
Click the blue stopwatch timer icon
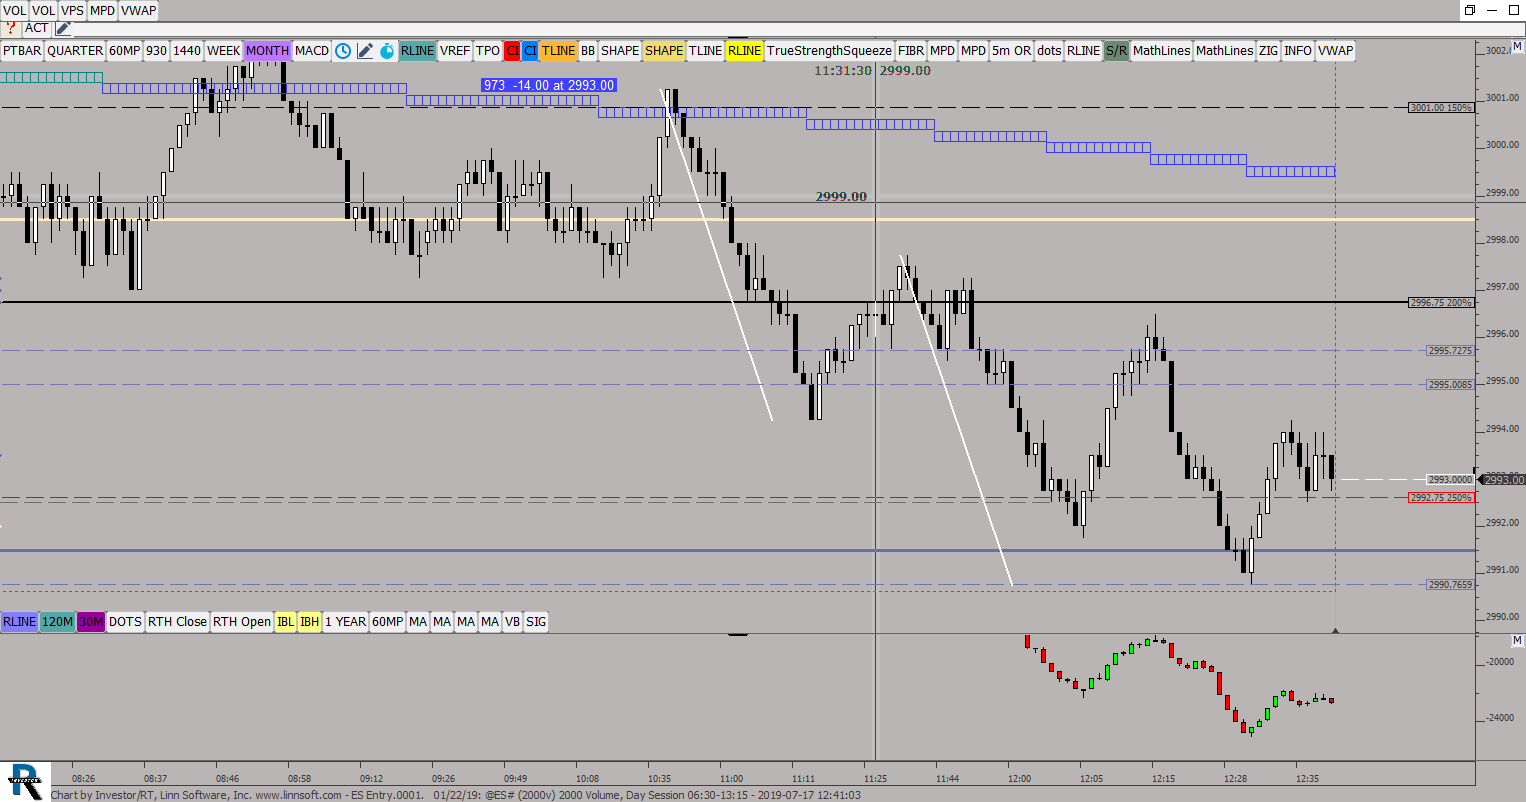pos(387,51)
